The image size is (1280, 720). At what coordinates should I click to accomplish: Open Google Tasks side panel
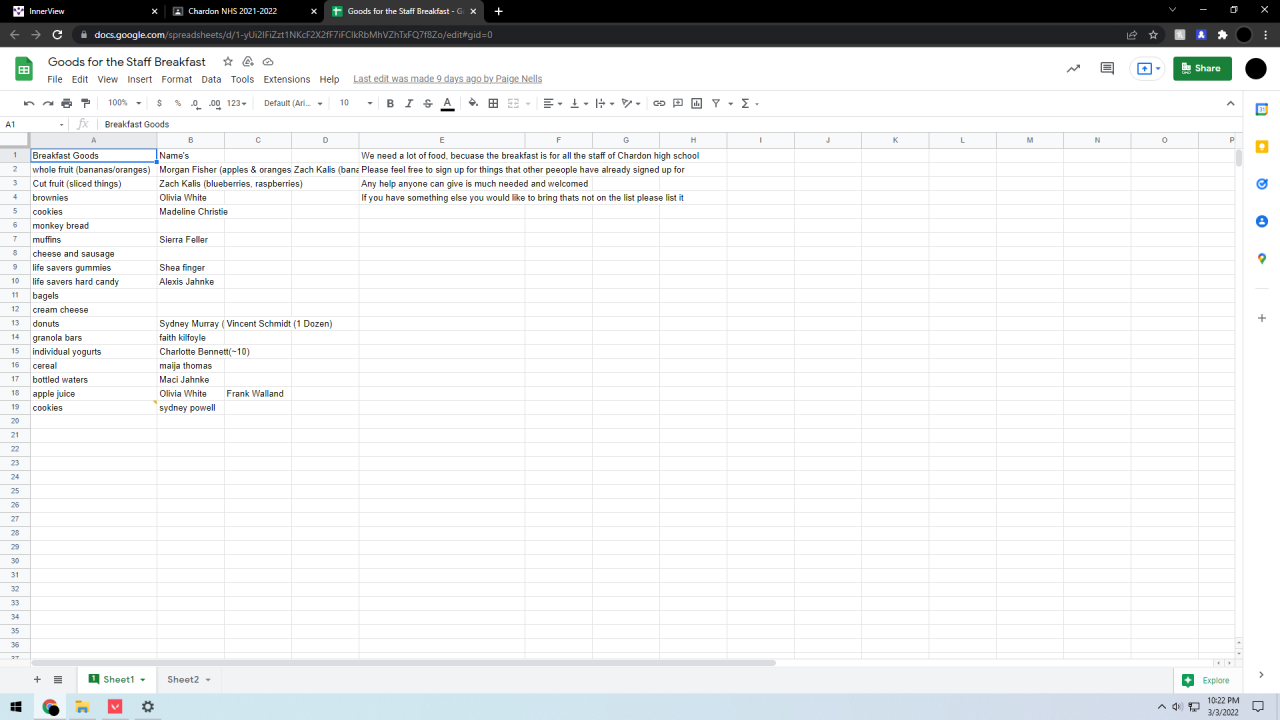click(1262, 184)
